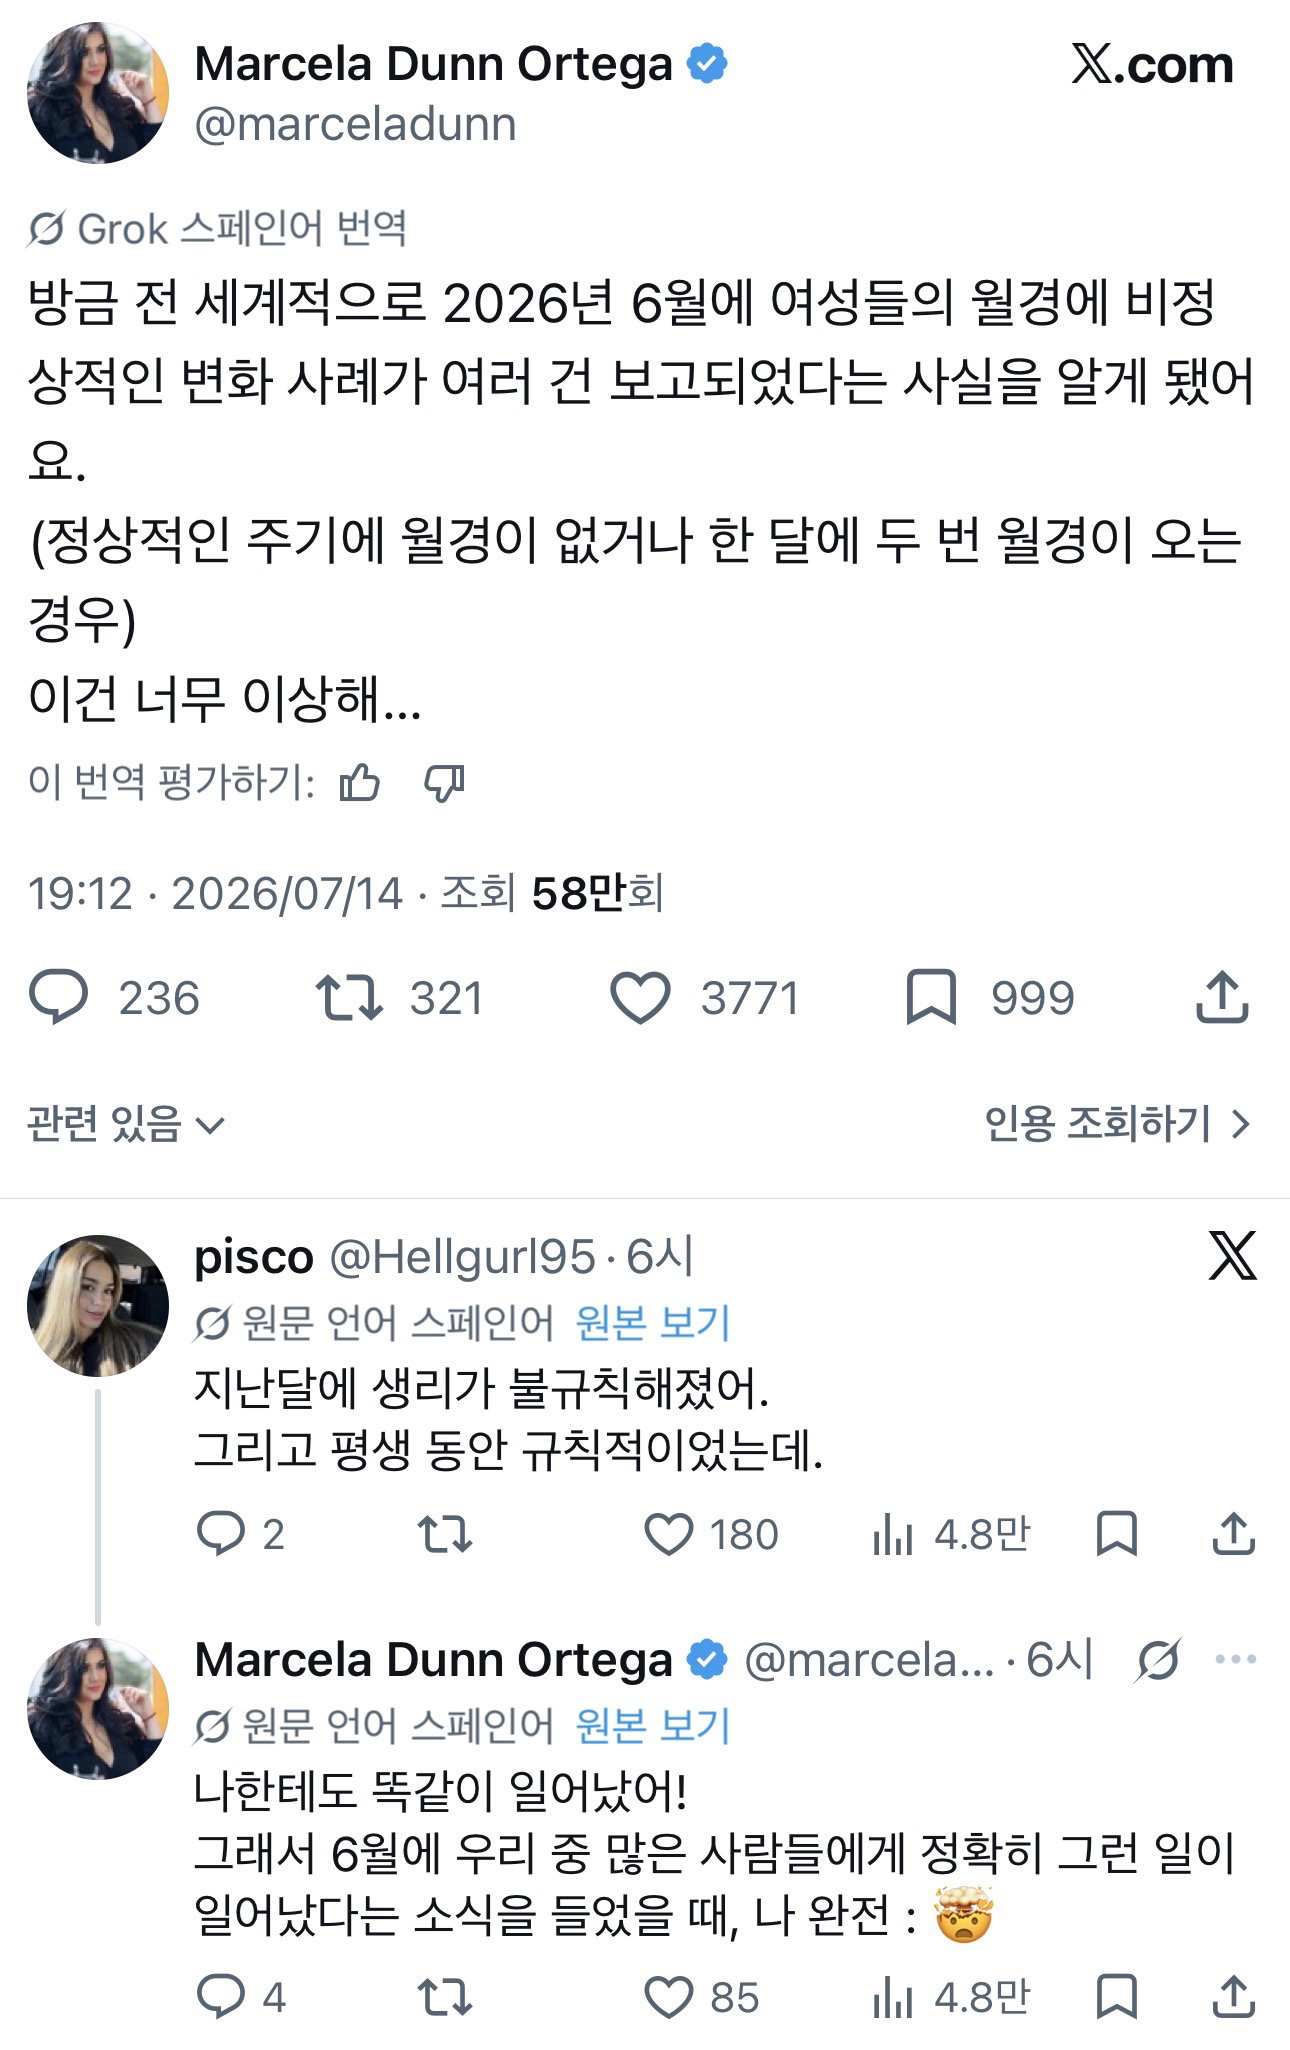1290x2050 pixels.
Task: Open the @marceladunn handle
Action: click(x=355, y=125)
